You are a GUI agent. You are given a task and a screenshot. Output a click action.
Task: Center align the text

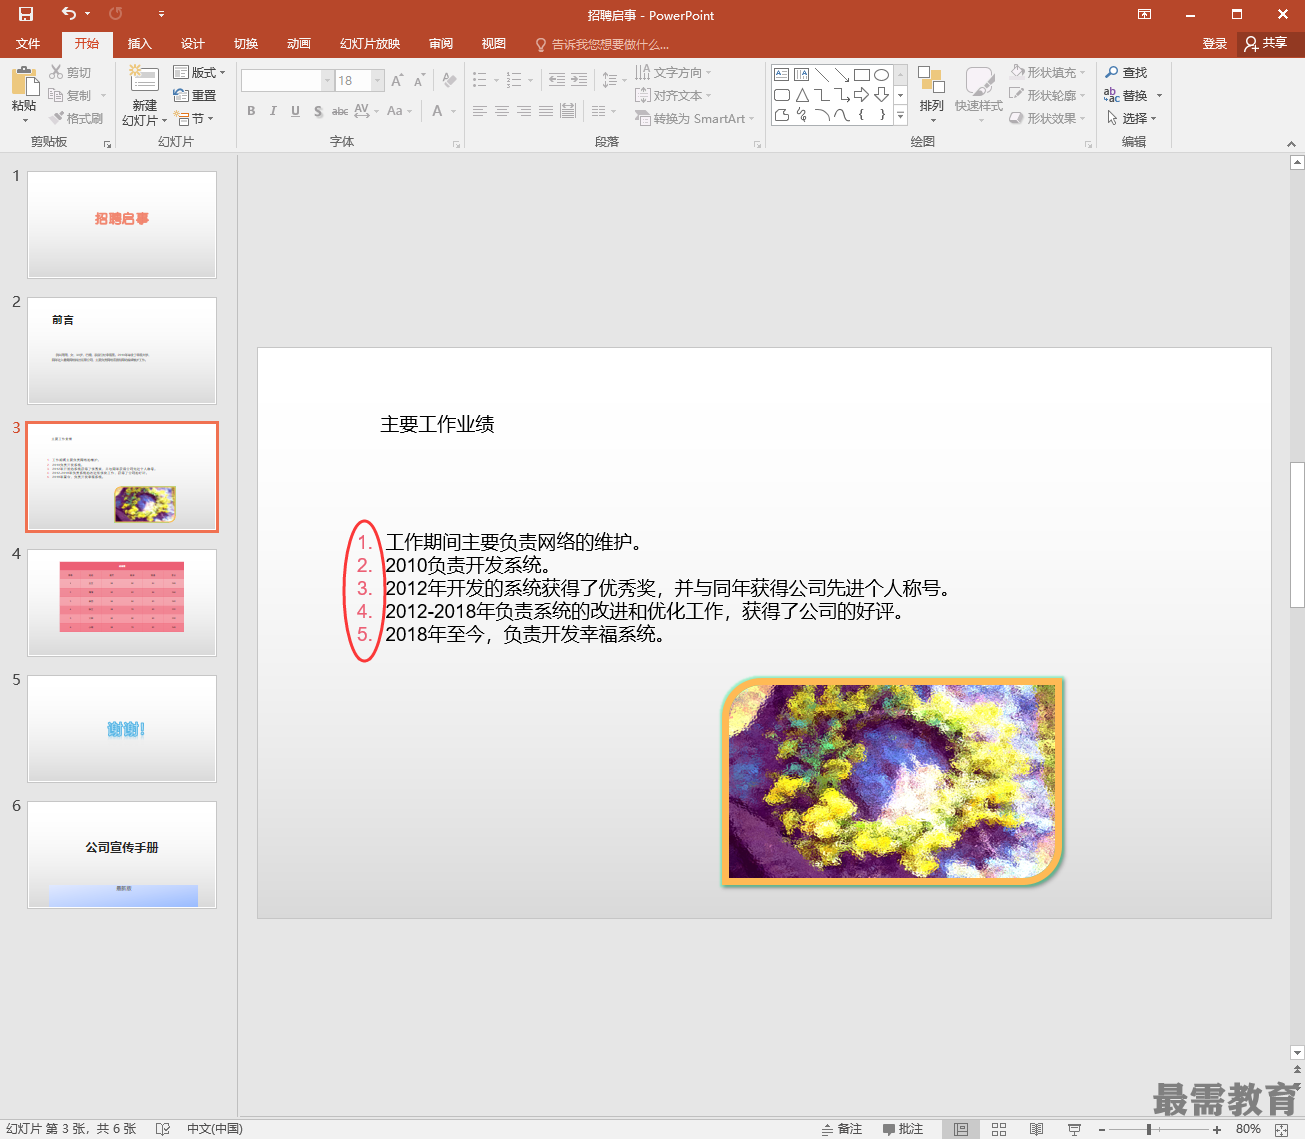[x=502, y=111]
